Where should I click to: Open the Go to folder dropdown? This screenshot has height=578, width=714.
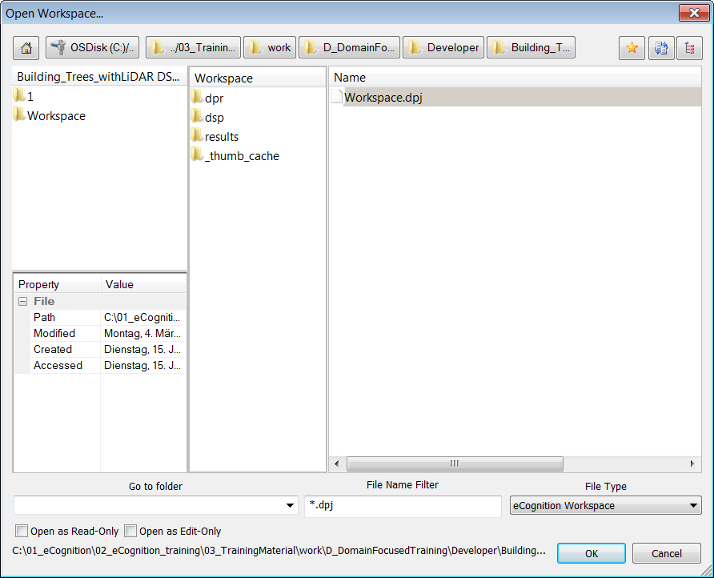(290, 506)
